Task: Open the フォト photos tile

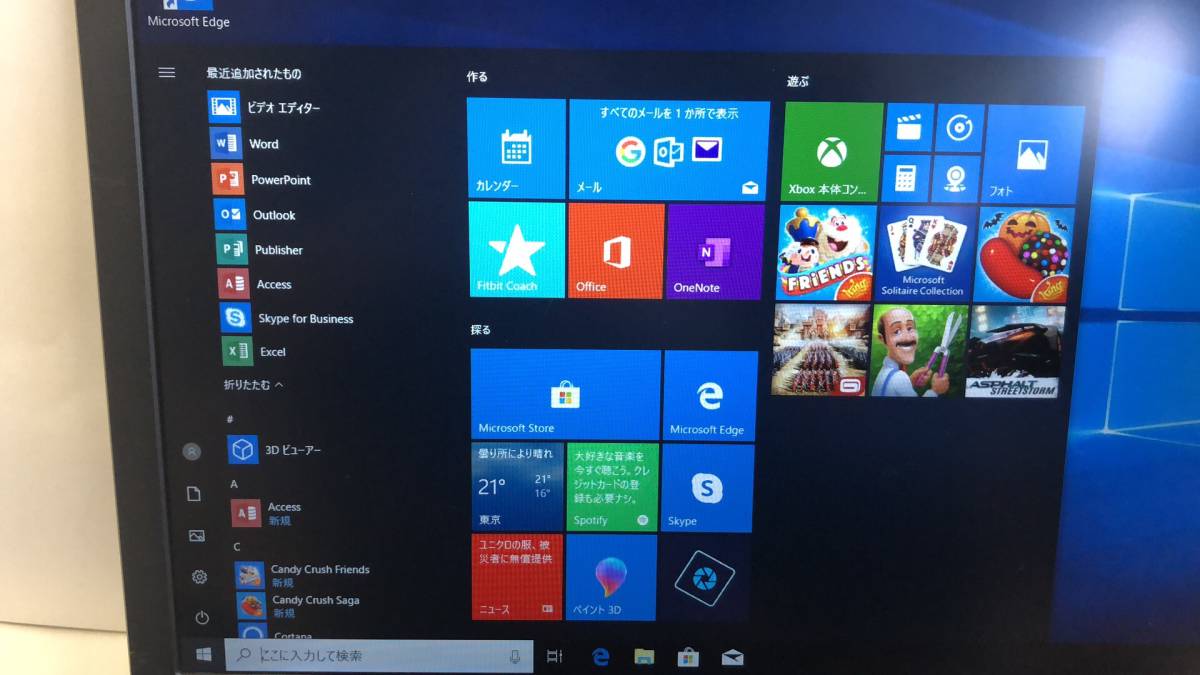Action: click(1034, 155)
